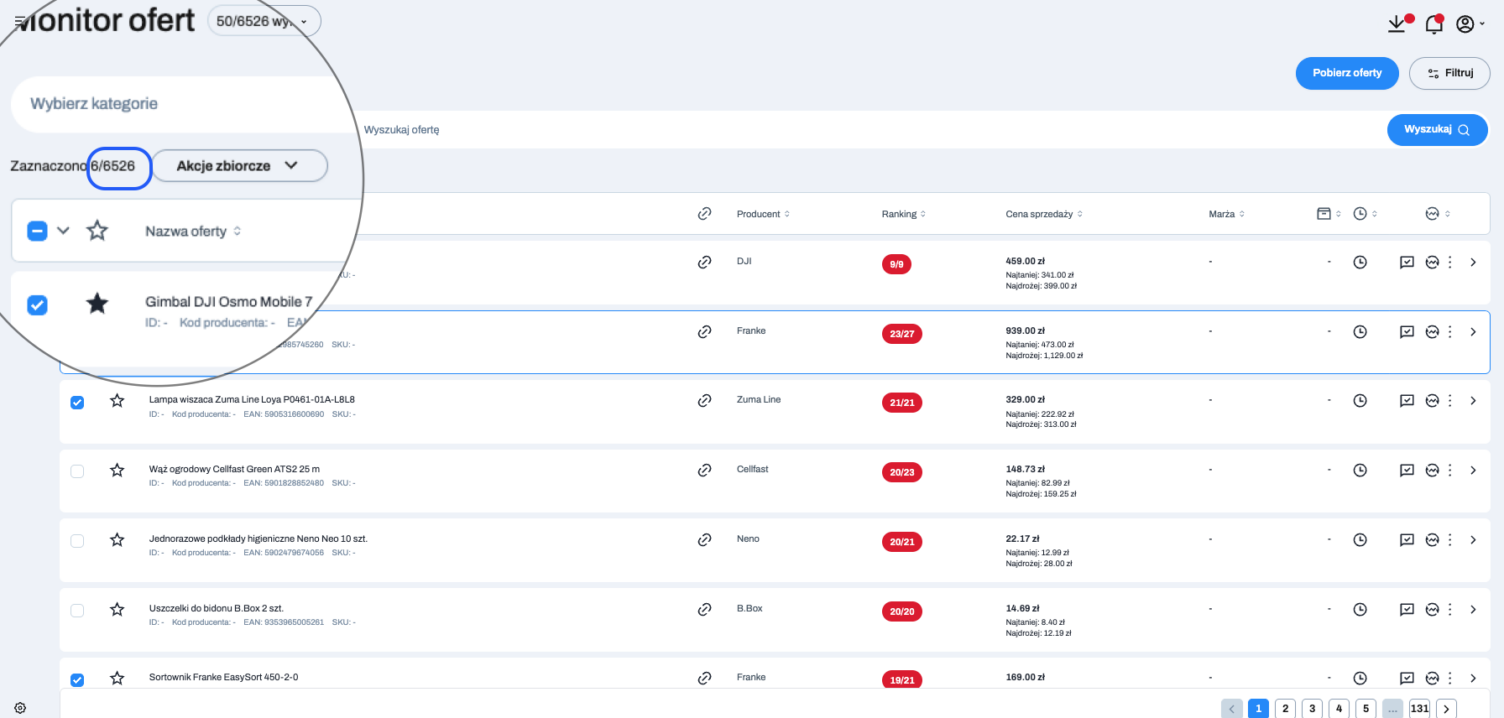The height and width of the screenshot is (718, 1504).
Task: Click the star for Wąż ogrodowy Cellfast
Action: pos(117,470)
